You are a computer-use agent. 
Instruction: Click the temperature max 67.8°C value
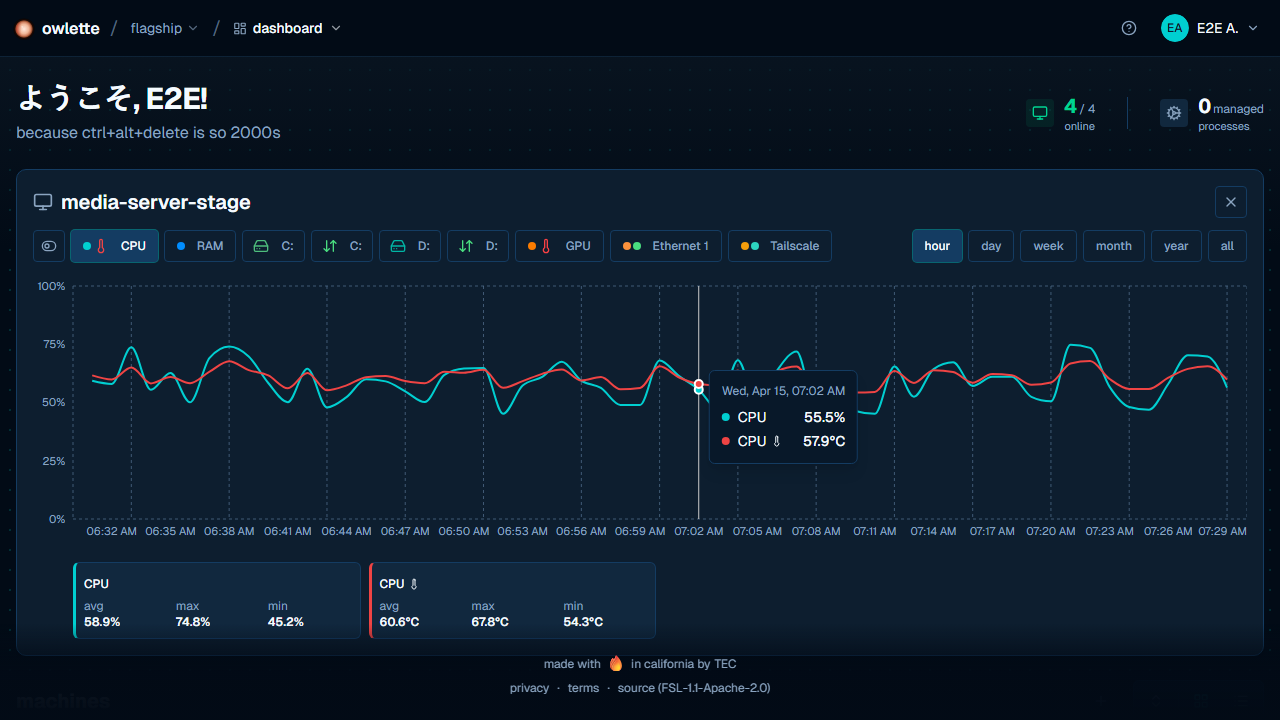tap(491, 622)
